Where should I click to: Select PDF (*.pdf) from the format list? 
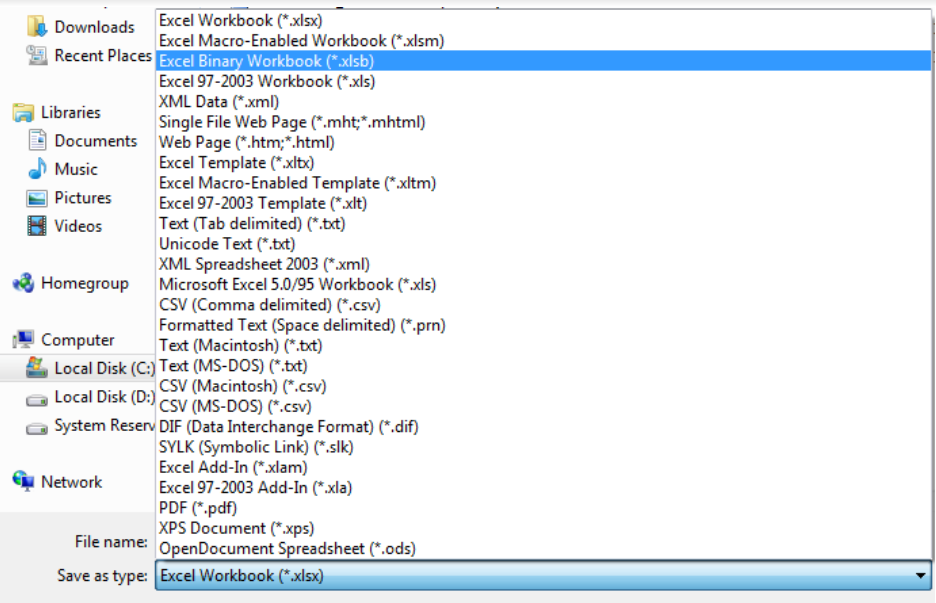(x=199, y=507)
